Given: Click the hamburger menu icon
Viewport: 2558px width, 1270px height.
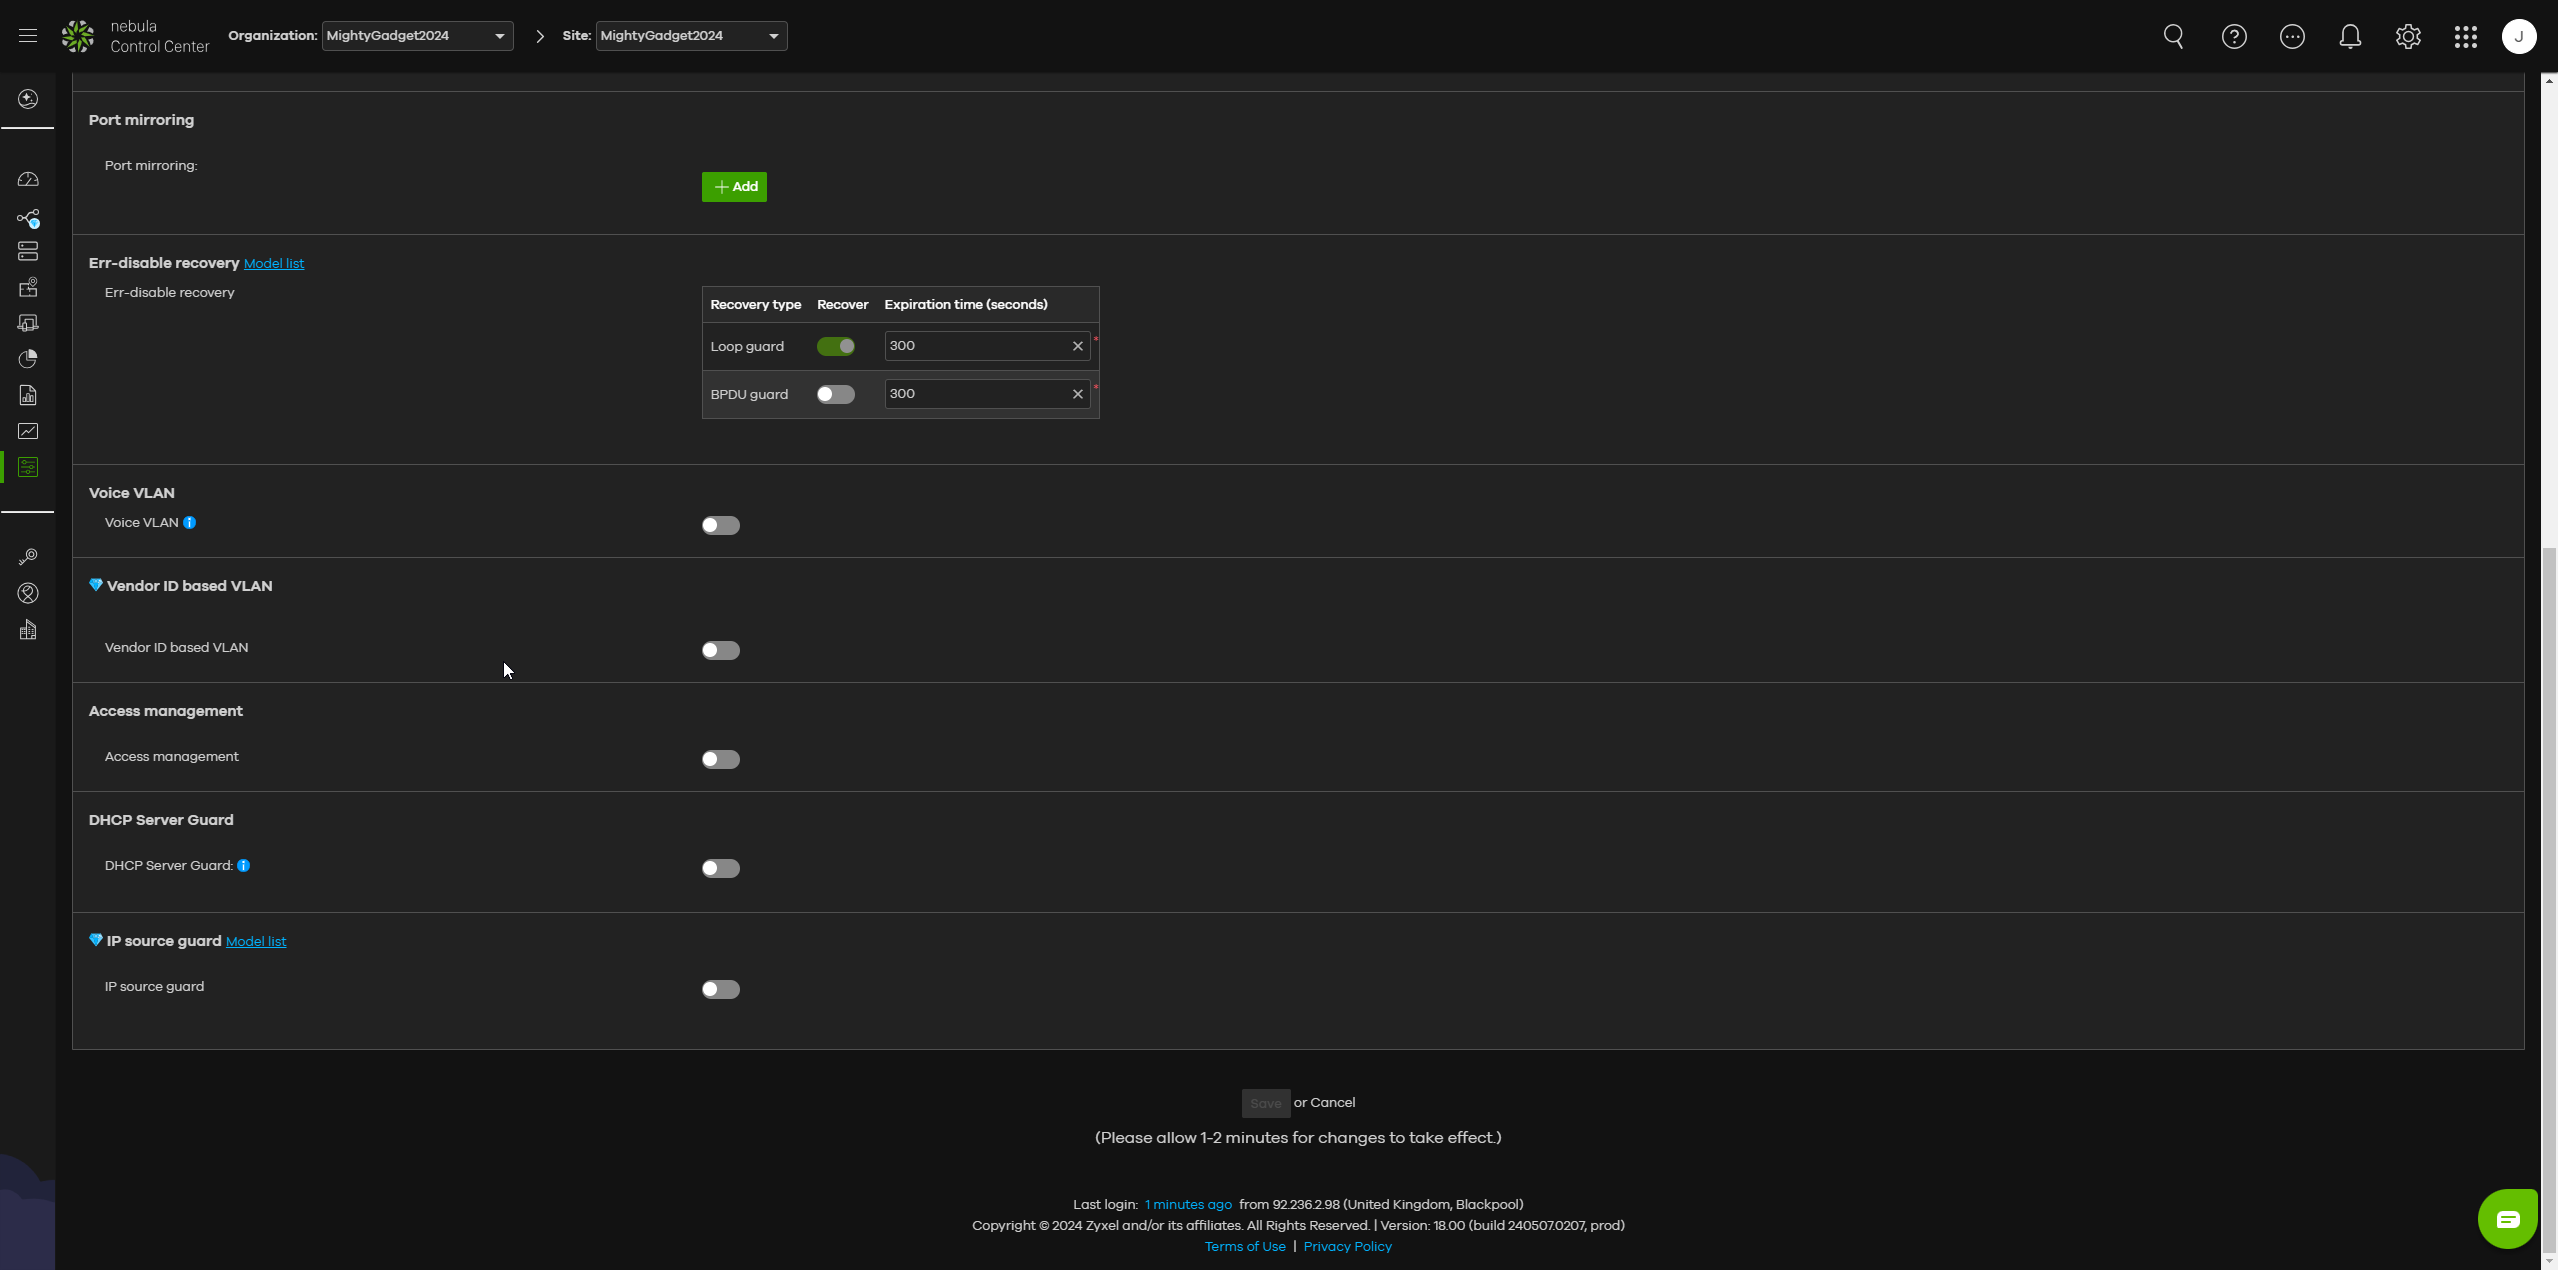Looking at the screenshot, I should point(28,36).
